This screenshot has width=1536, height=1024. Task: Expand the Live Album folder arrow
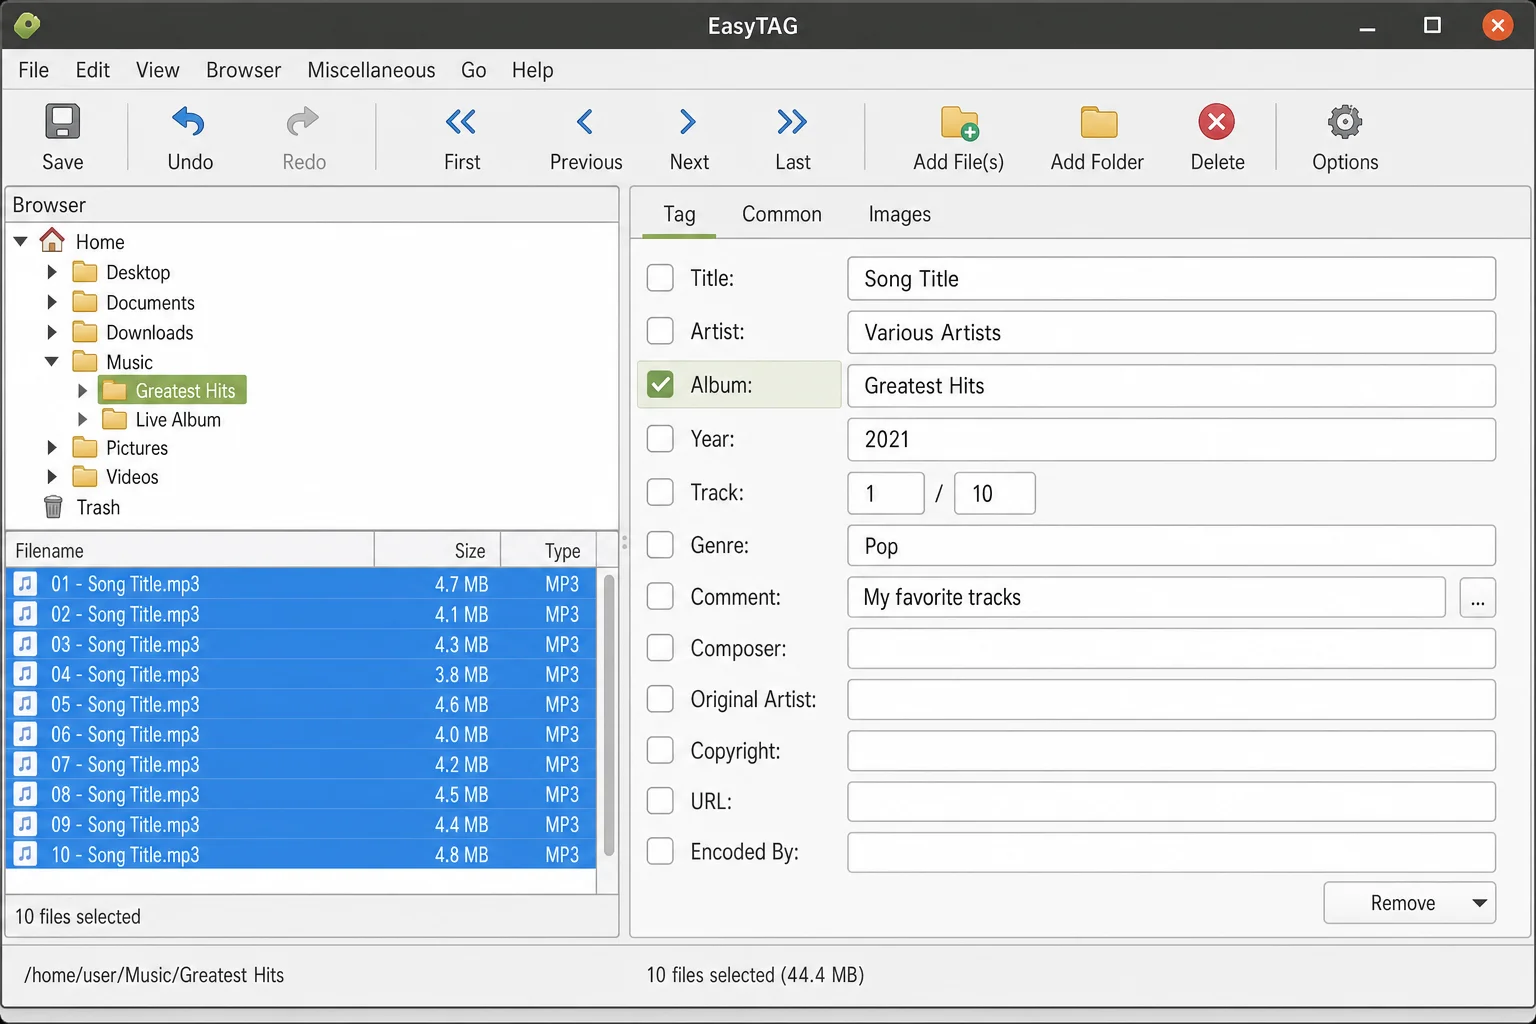(83, 419)
